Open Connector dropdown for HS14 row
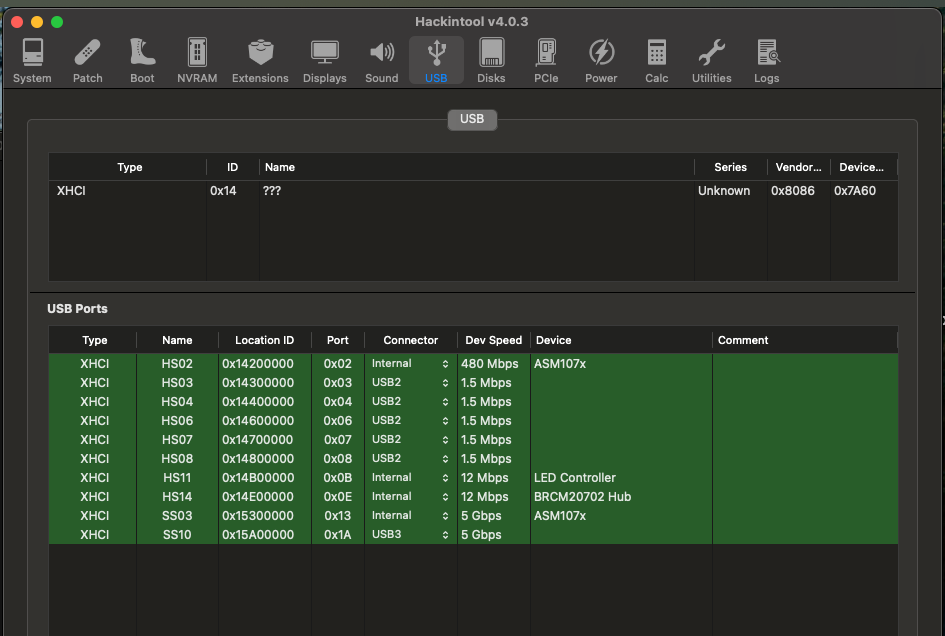The width and height of the screenshot is (945, 636). 410,496
